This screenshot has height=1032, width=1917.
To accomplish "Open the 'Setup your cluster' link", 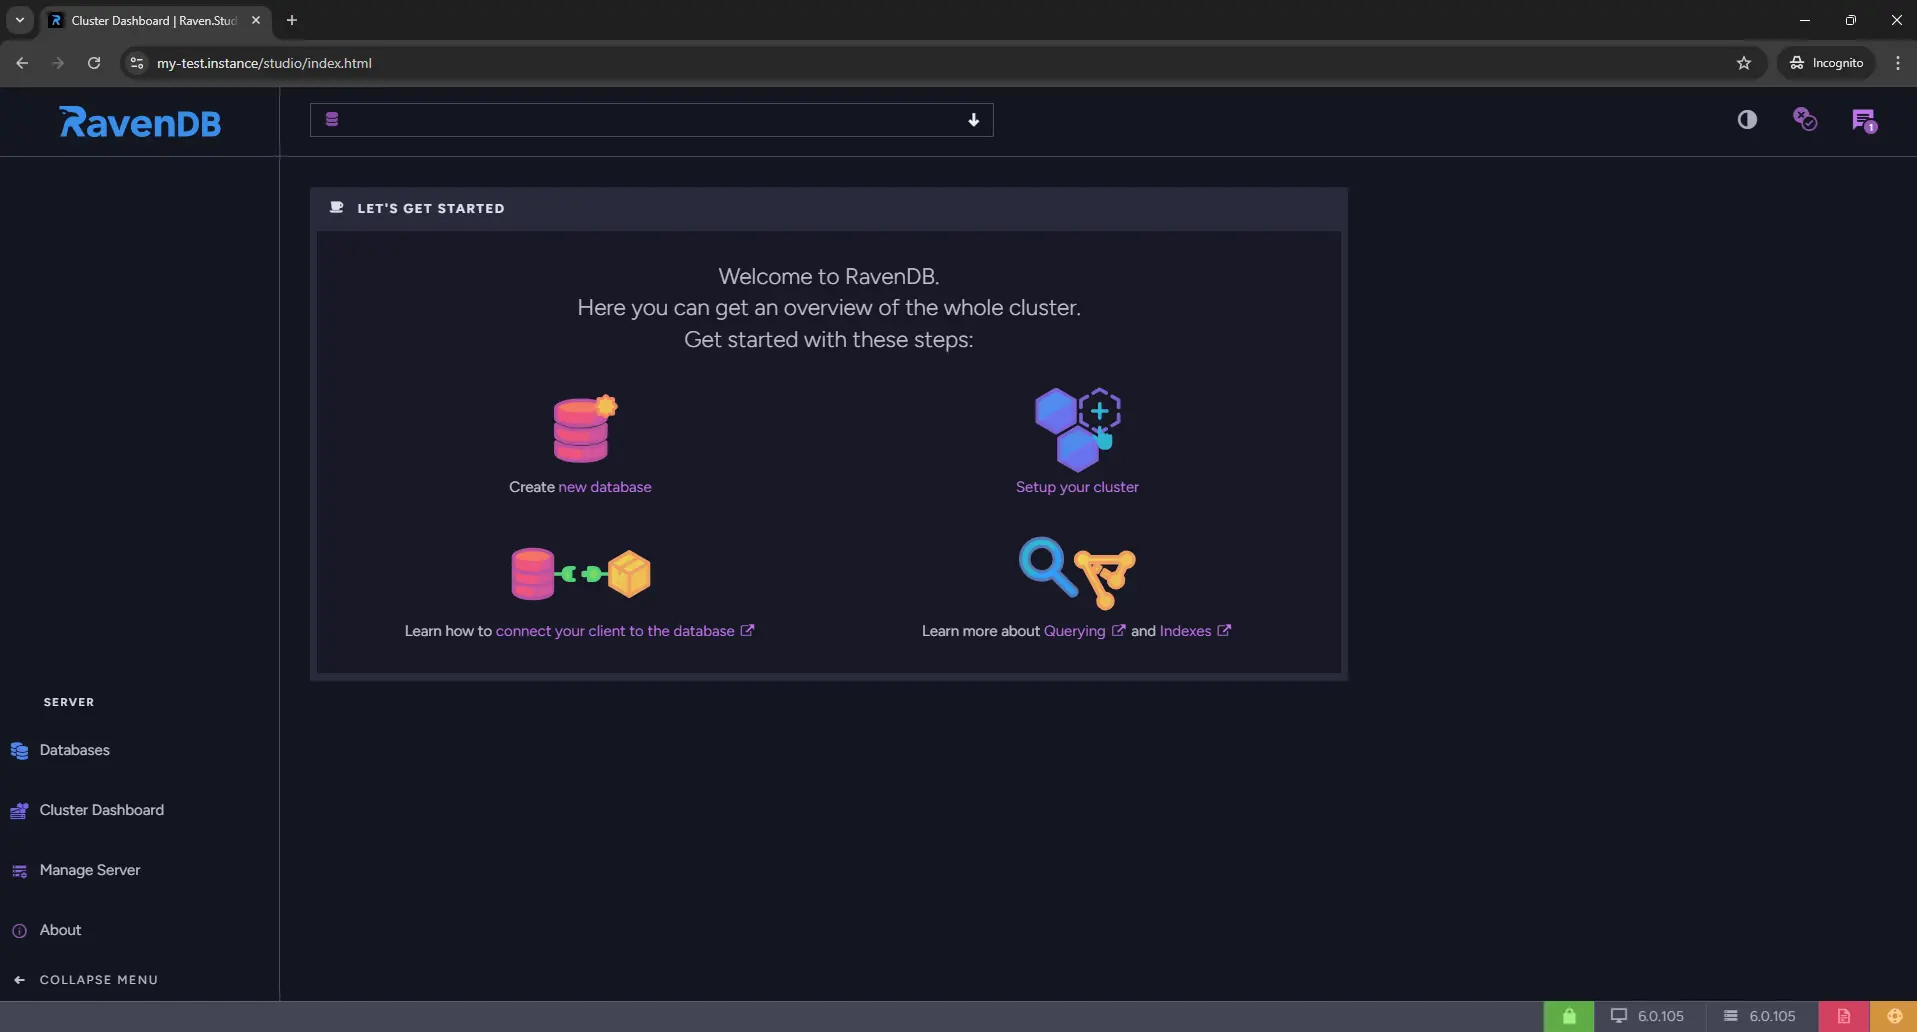I will [1077, 487].
